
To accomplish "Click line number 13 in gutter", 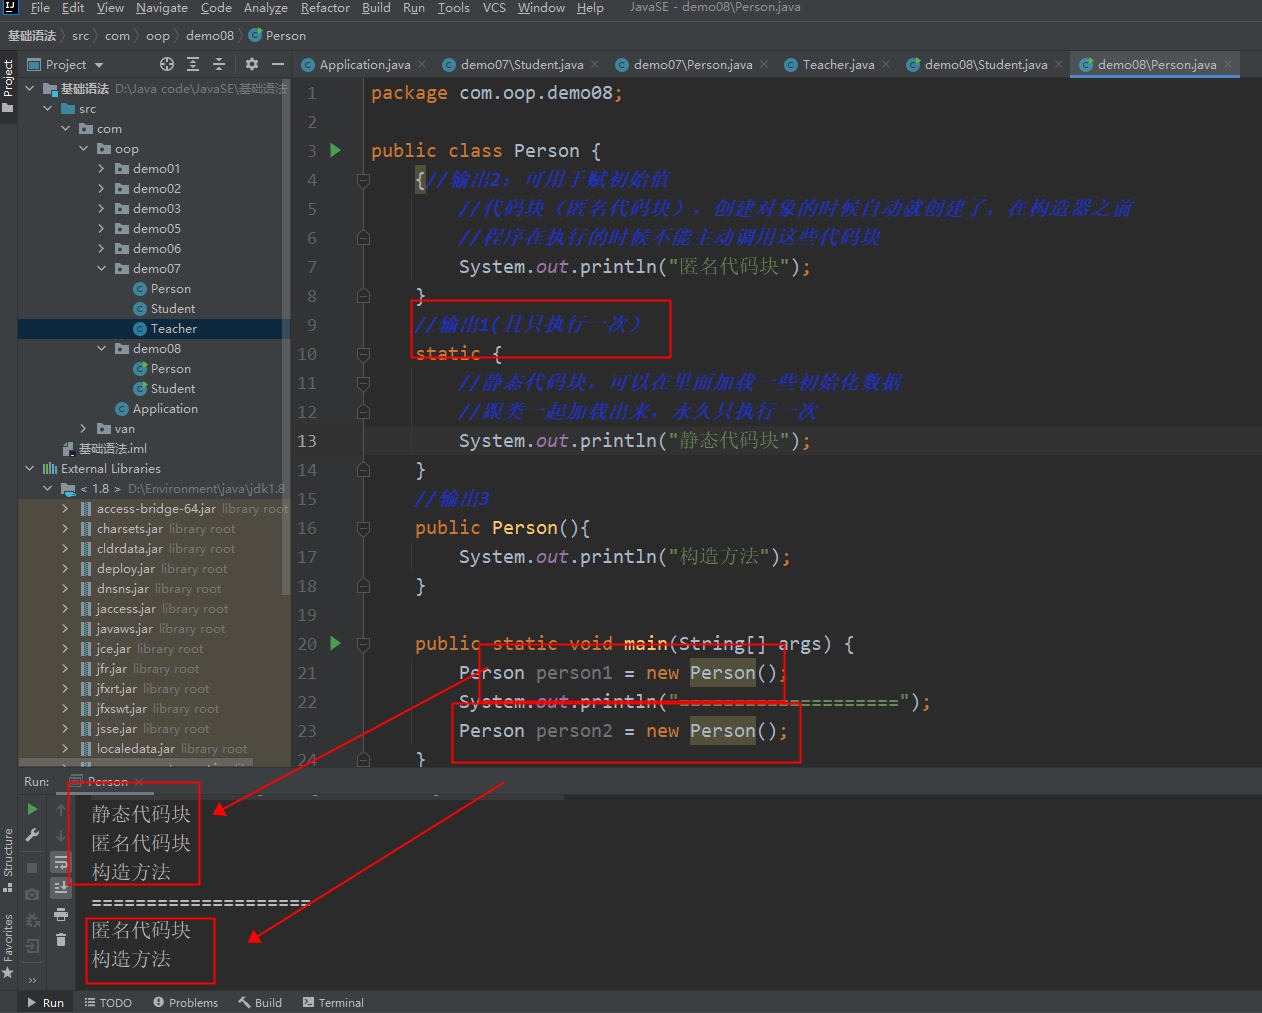I will pos(307,441).
